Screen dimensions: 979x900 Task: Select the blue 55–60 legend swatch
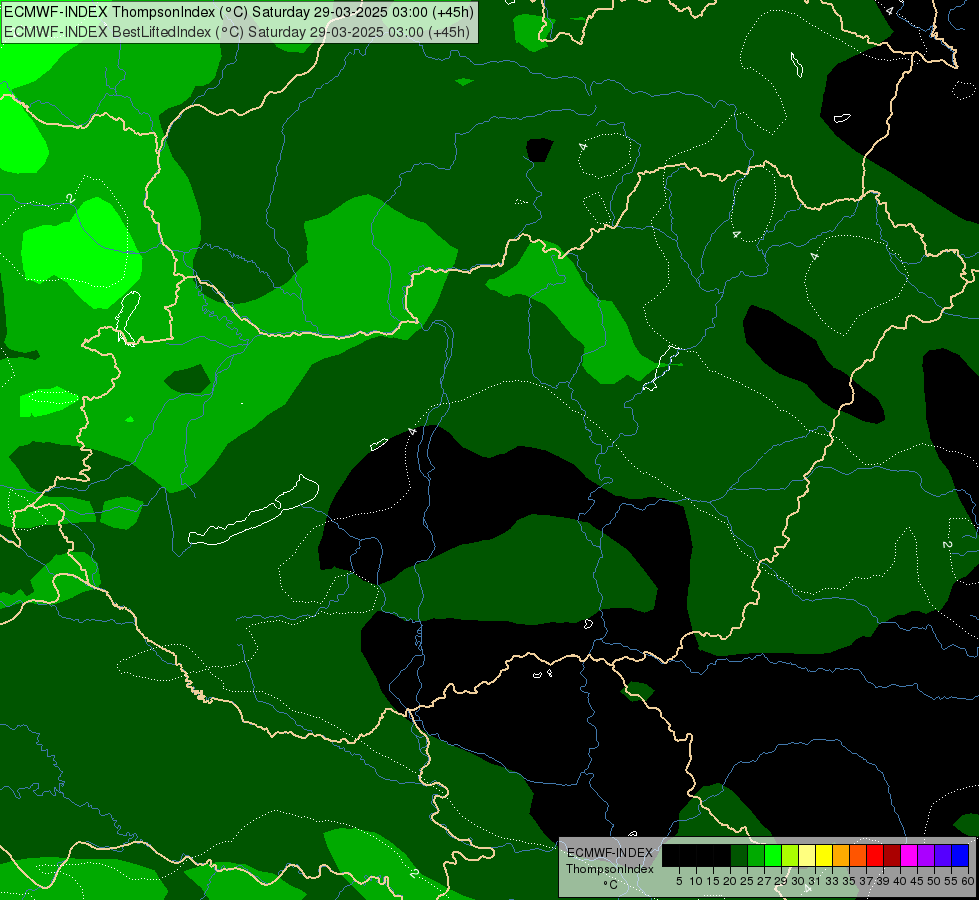pos(960,855)
